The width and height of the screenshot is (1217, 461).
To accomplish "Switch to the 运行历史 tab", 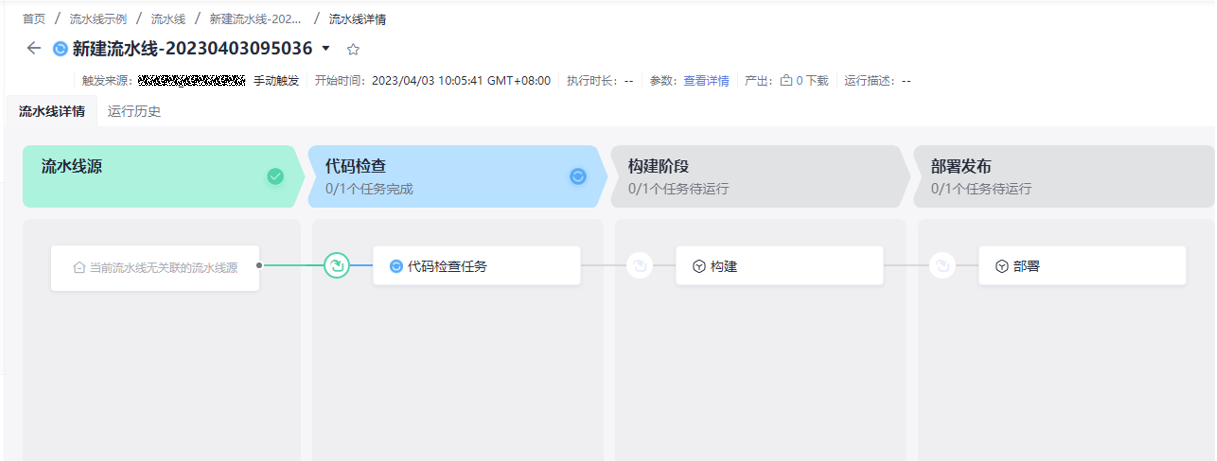I will click(134, 111).
